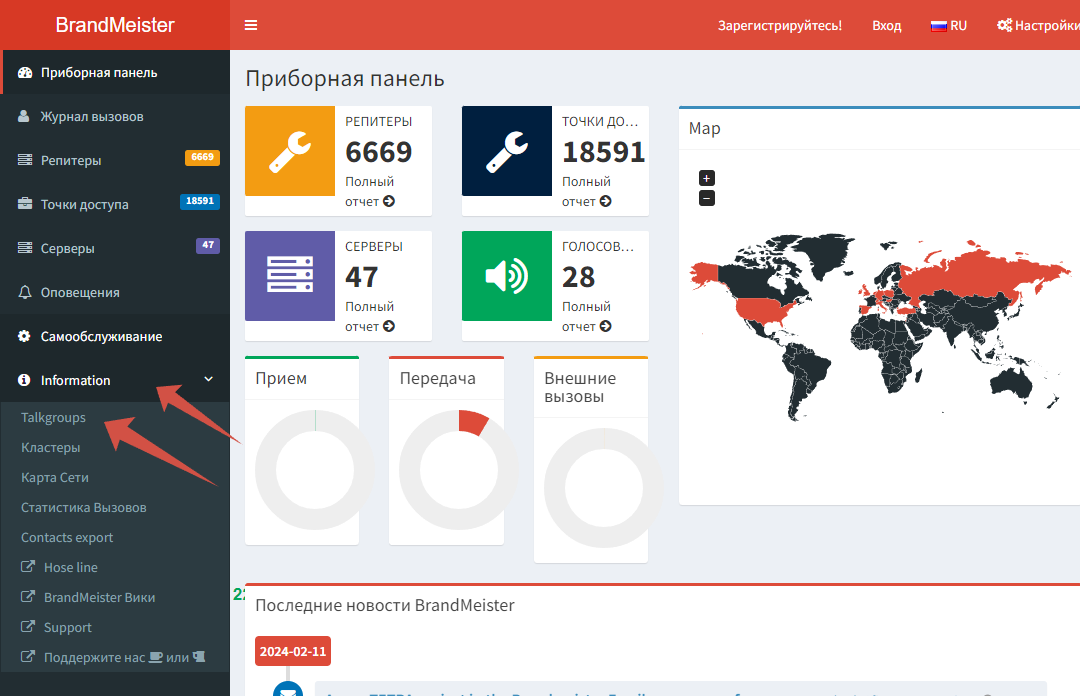Click the Вход login link
Viewport: 1080px width, 696px height.
tap(886, 25)
